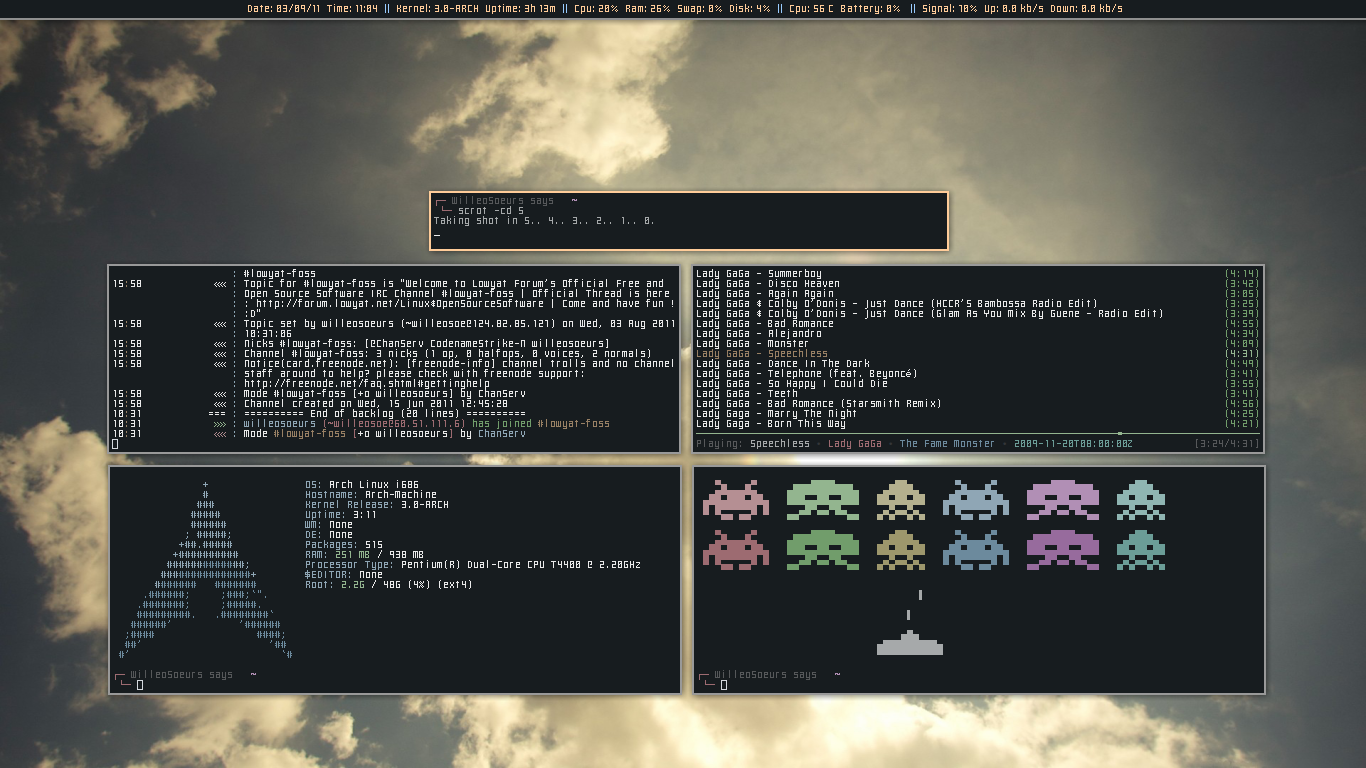Click "Uptime: 3h 13m" in the top status bar
Image resolution: width=1366 pixels, height=768 pixels.
coord(520,9)
